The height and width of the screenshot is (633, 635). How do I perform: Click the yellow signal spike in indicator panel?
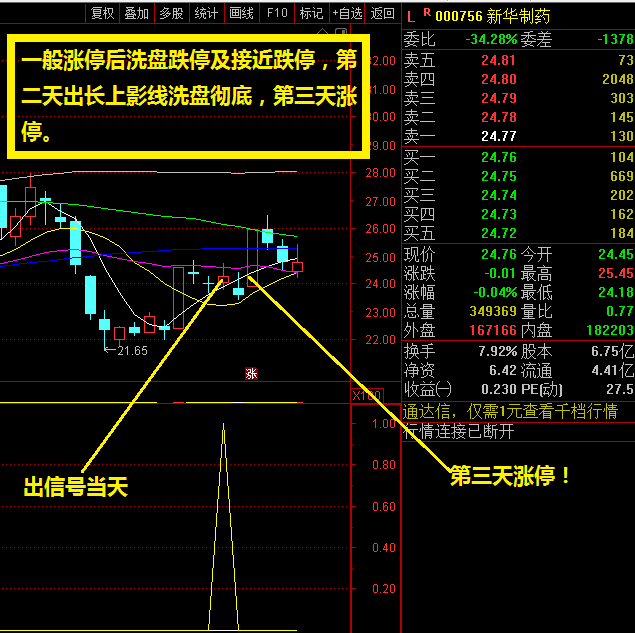click(x=224, y=526)
